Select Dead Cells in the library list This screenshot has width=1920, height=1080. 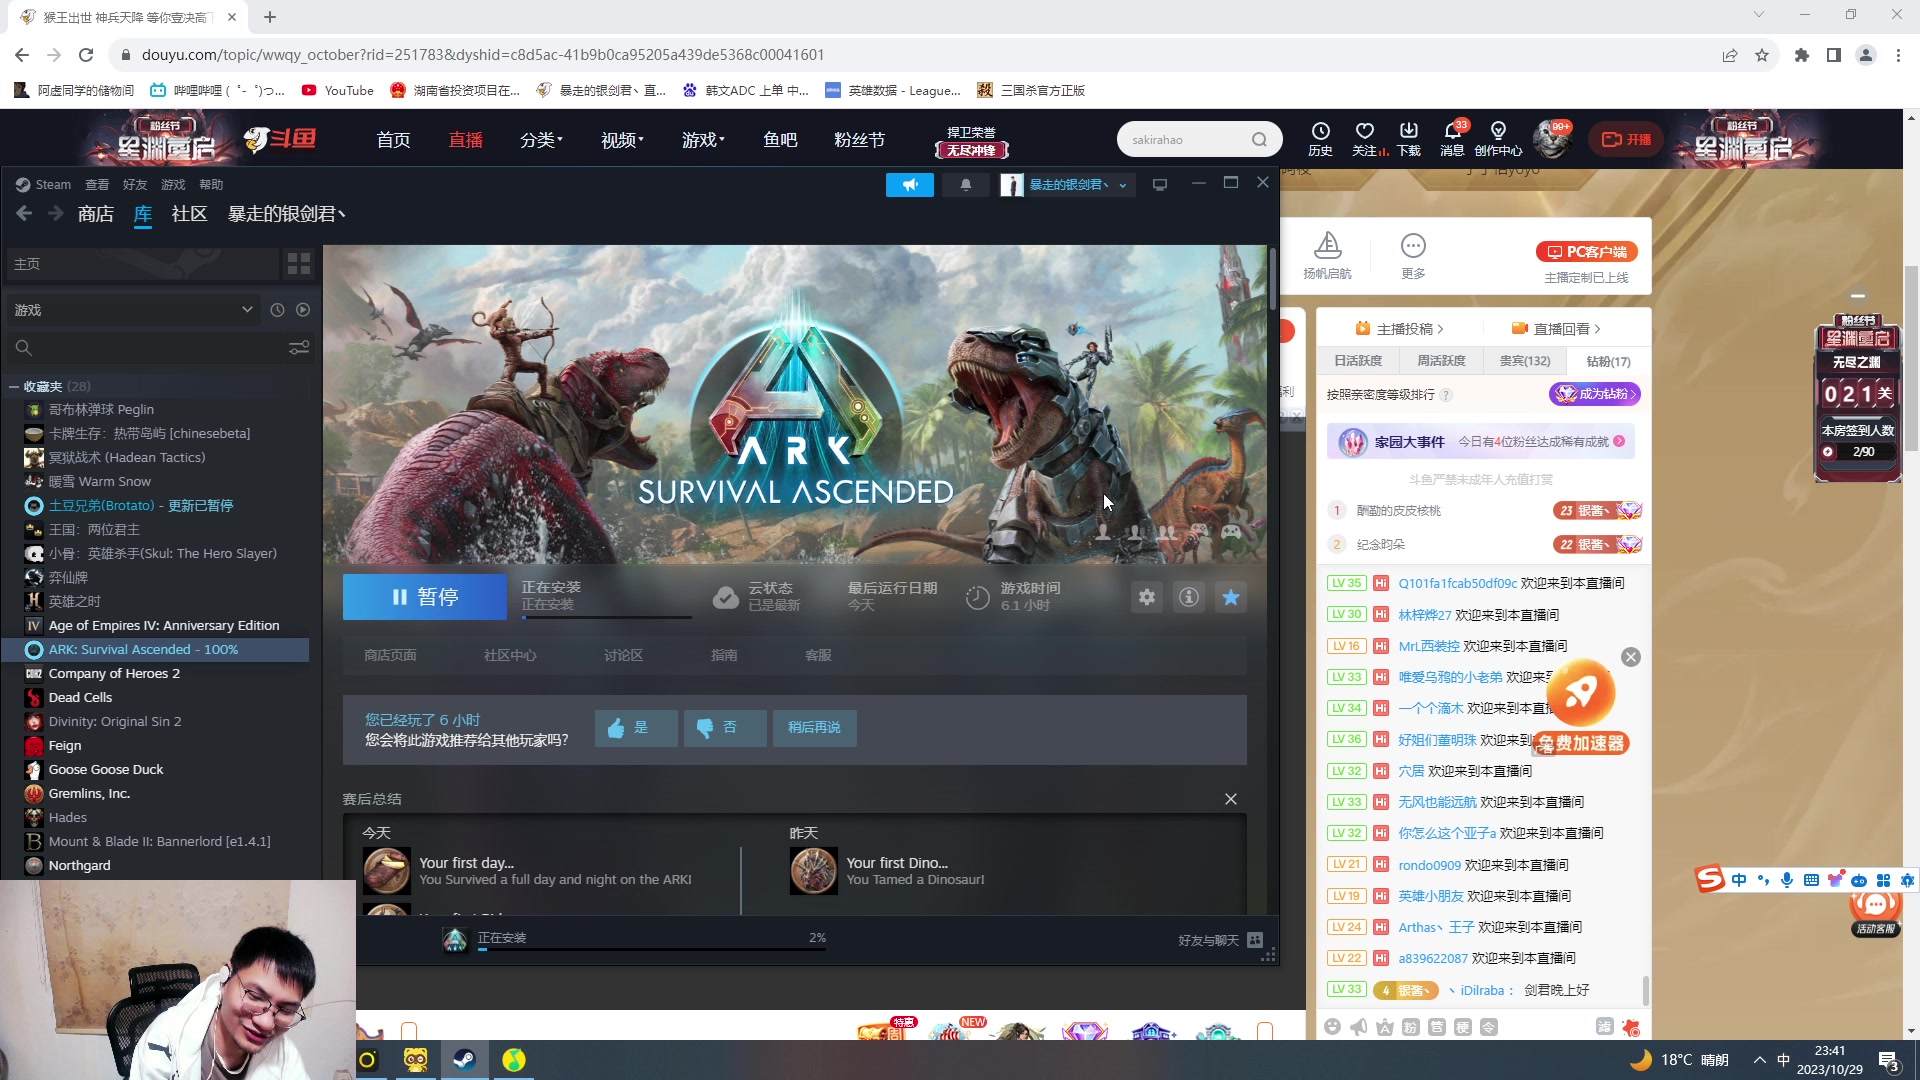pos(80,697)
